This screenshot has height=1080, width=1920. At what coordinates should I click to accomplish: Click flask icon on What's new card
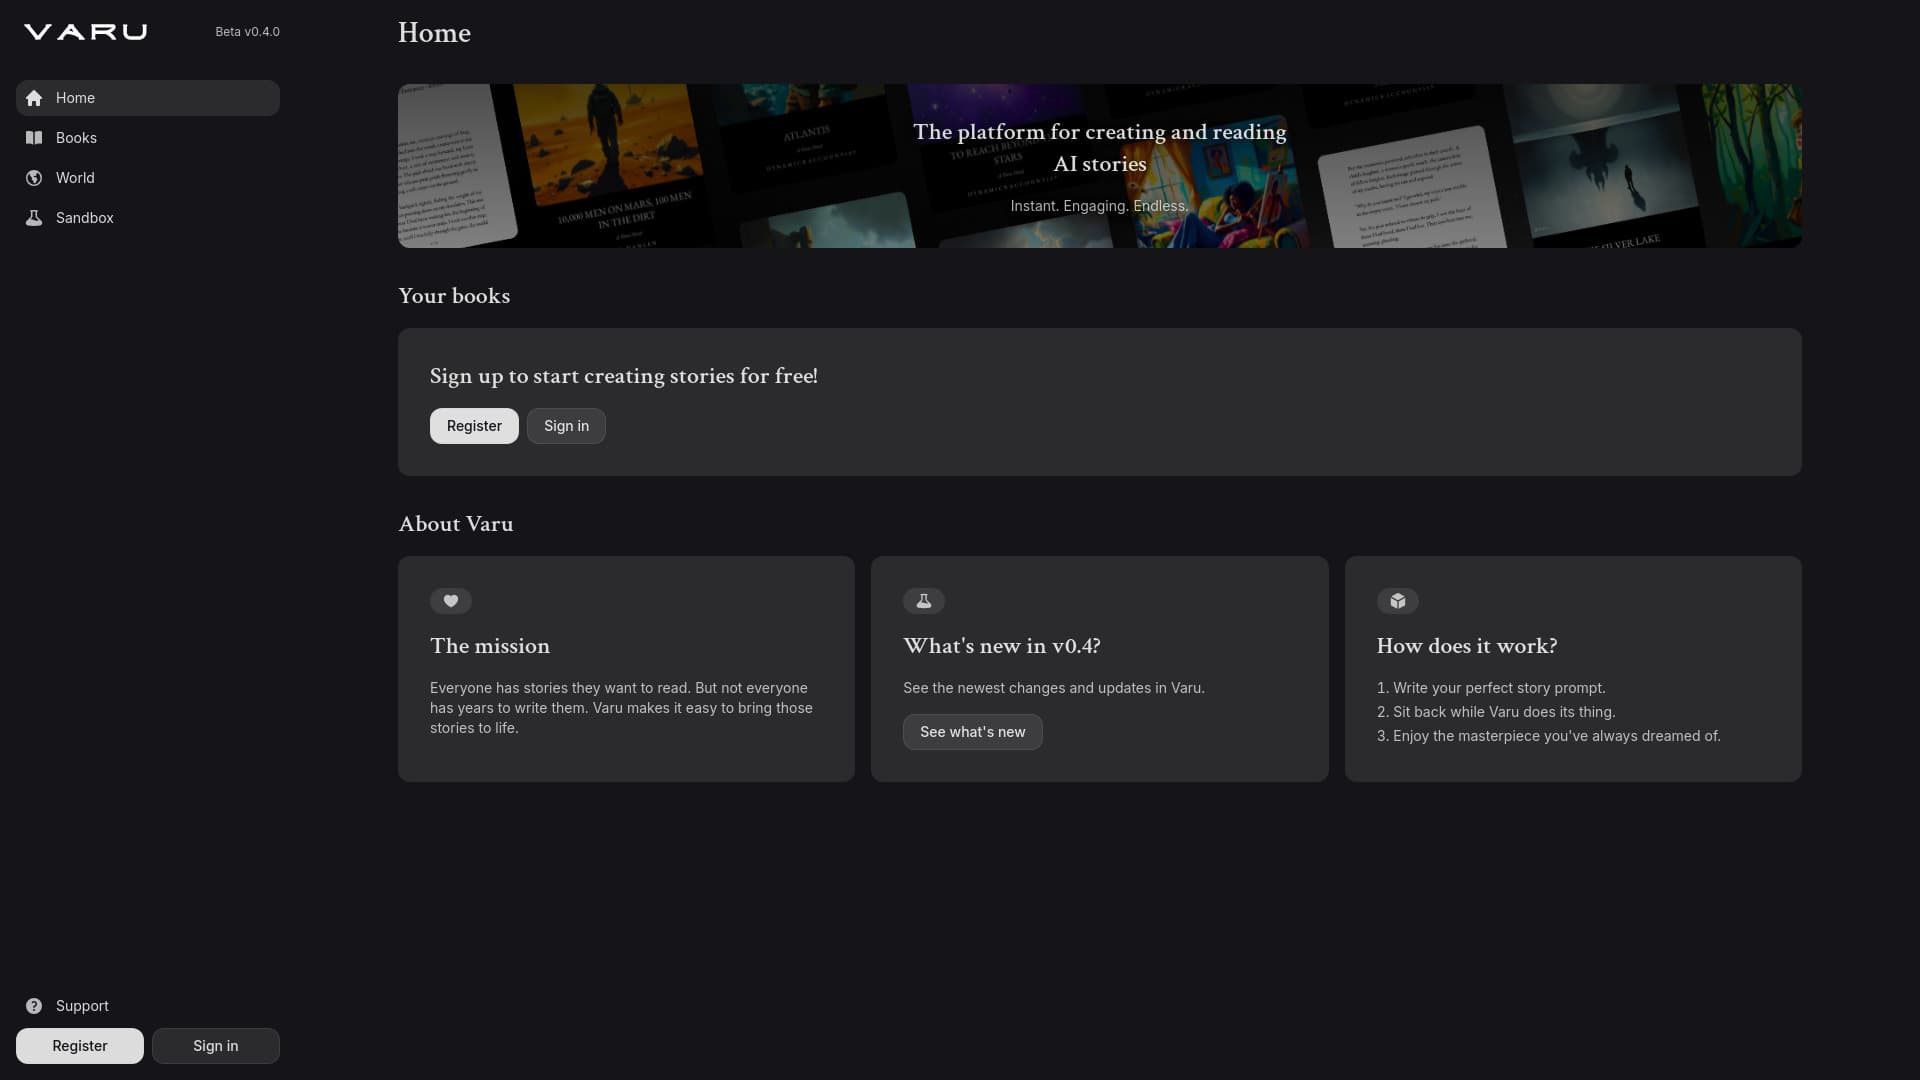click(x=924, y=601)
